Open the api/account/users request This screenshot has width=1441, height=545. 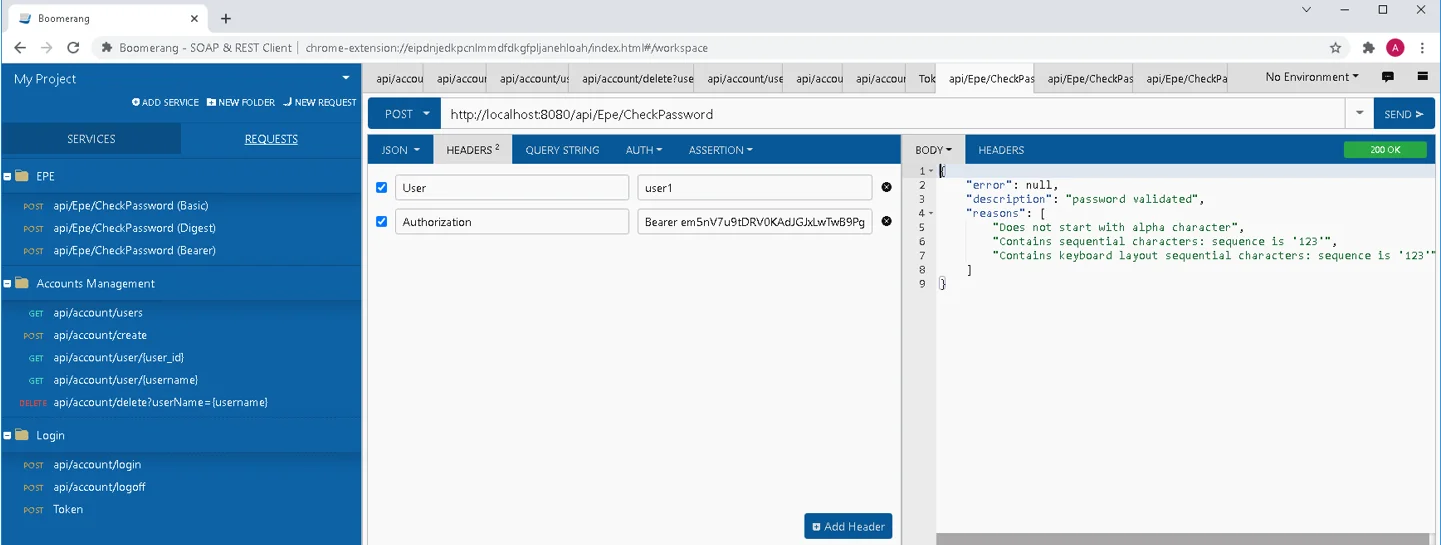point(98,313)
